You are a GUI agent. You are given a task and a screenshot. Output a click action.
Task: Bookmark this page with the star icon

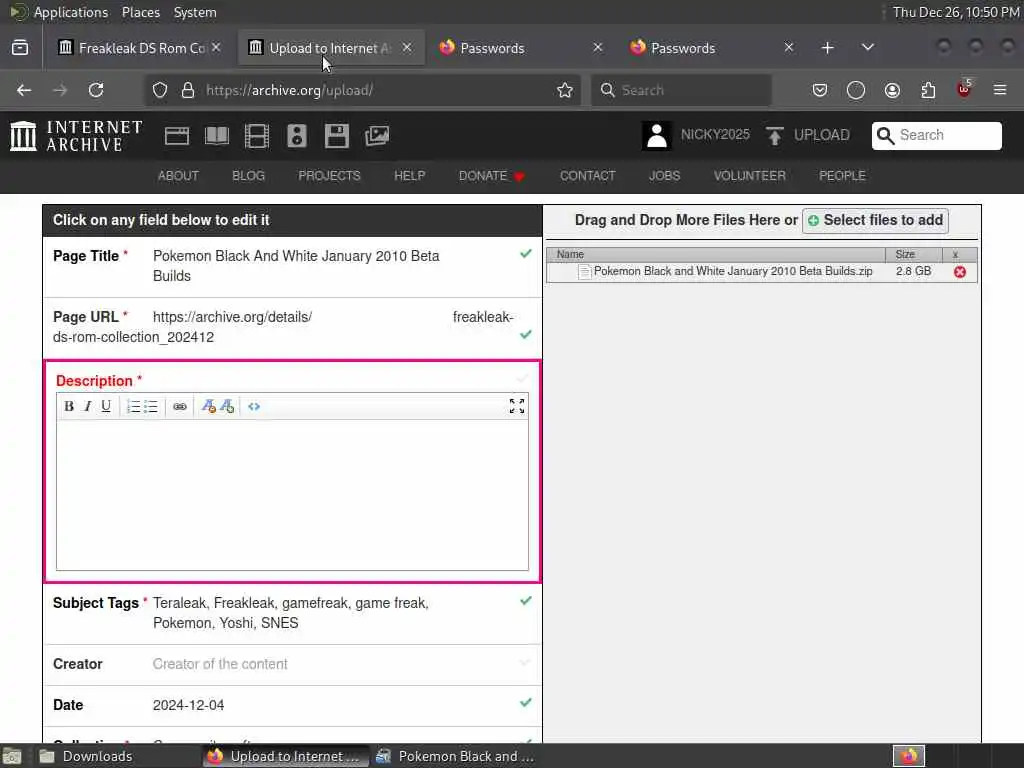click(565, 90)
